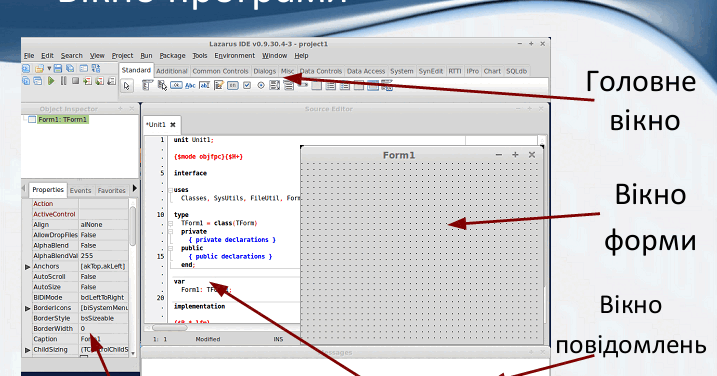Collapse the public section fold marker

coord(170,248)
